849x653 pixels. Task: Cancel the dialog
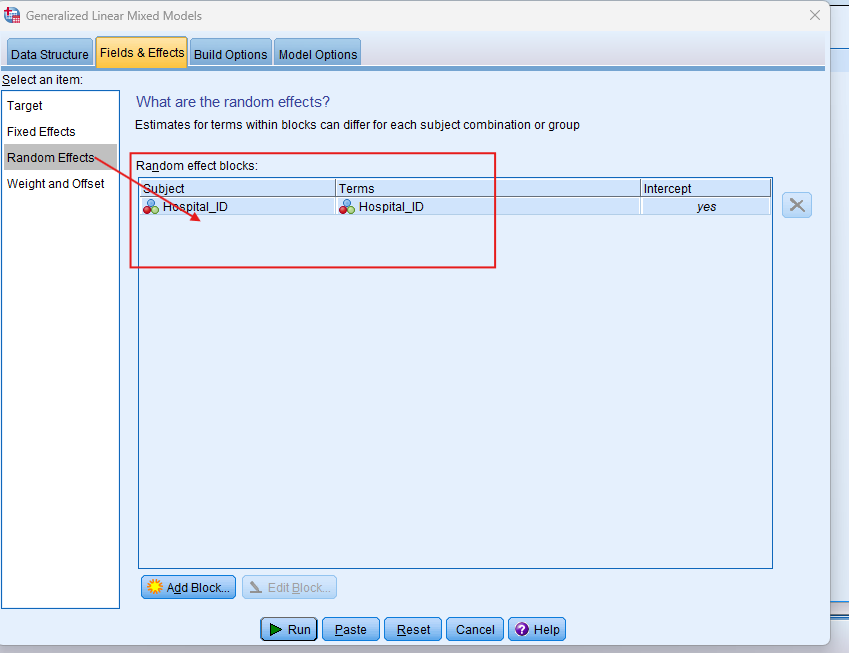point(475,629)
